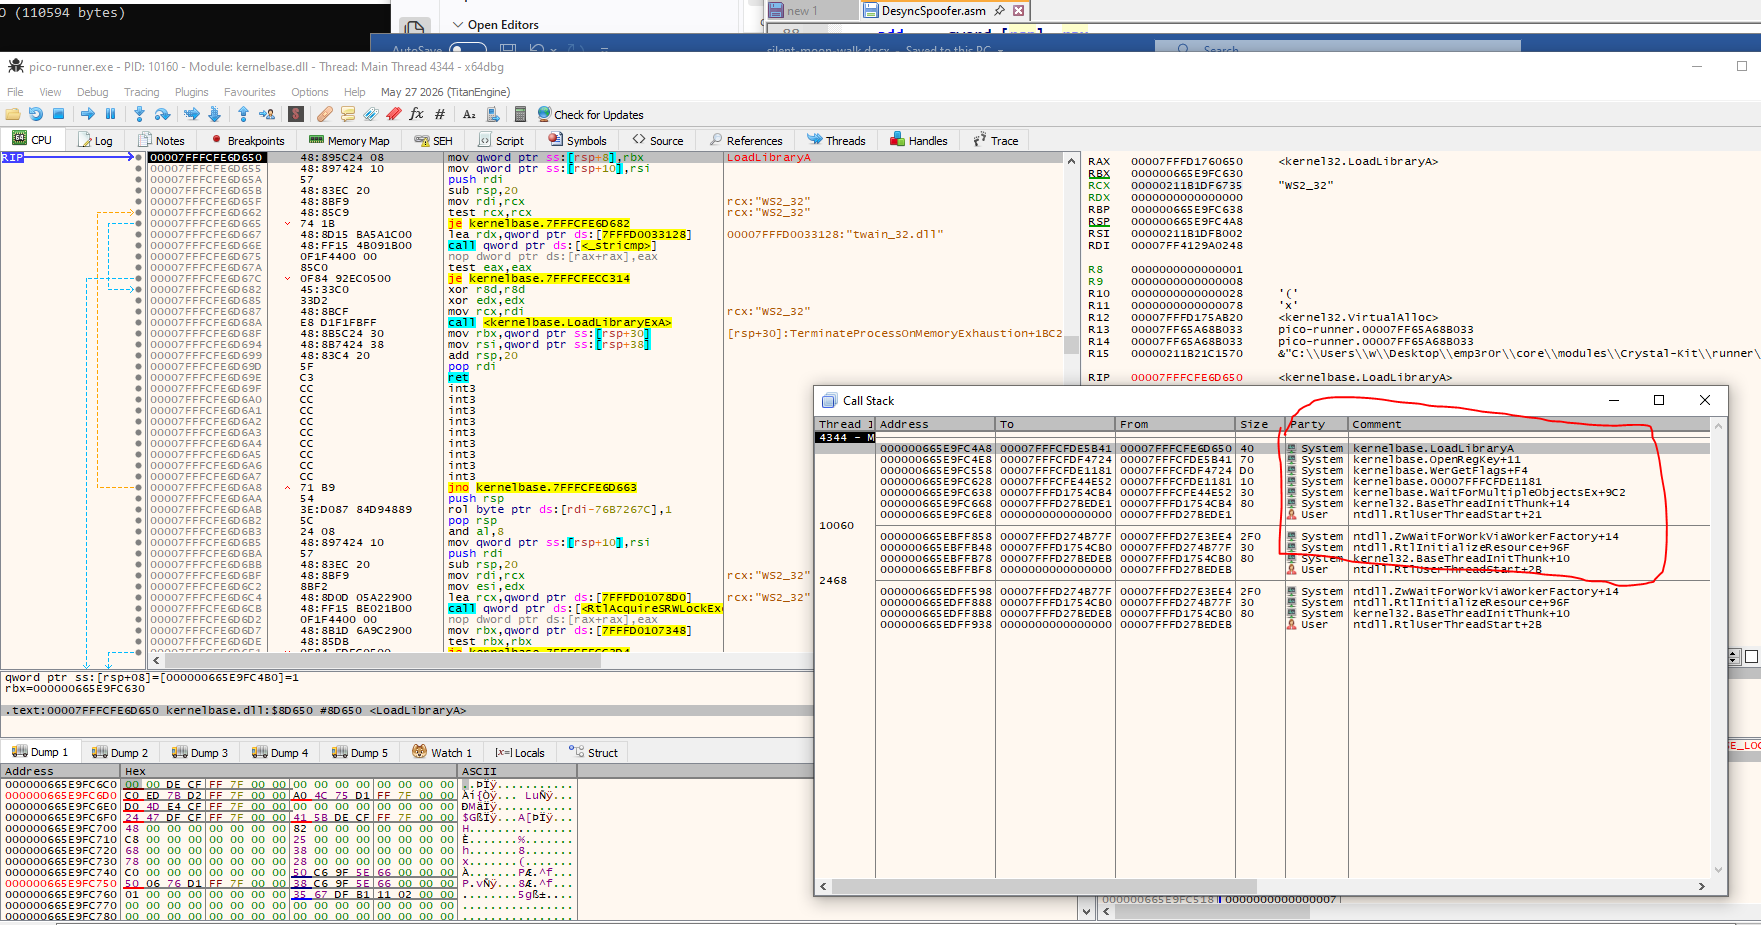Screen dimensions: 1761x925
Task: Click the Comment column header in Call Stack
Action: tap(1530, 425)
